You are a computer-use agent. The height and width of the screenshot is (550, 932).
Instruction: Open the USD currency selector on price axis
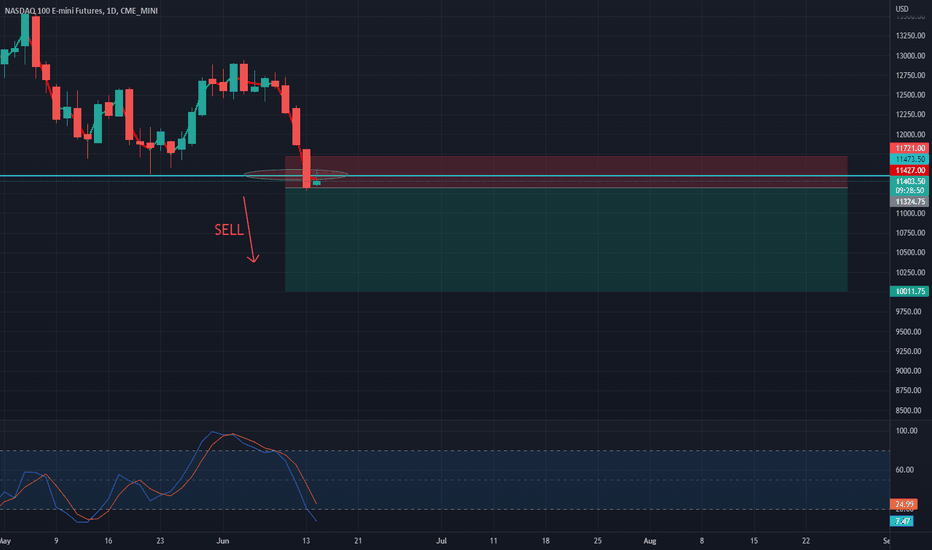902,8
